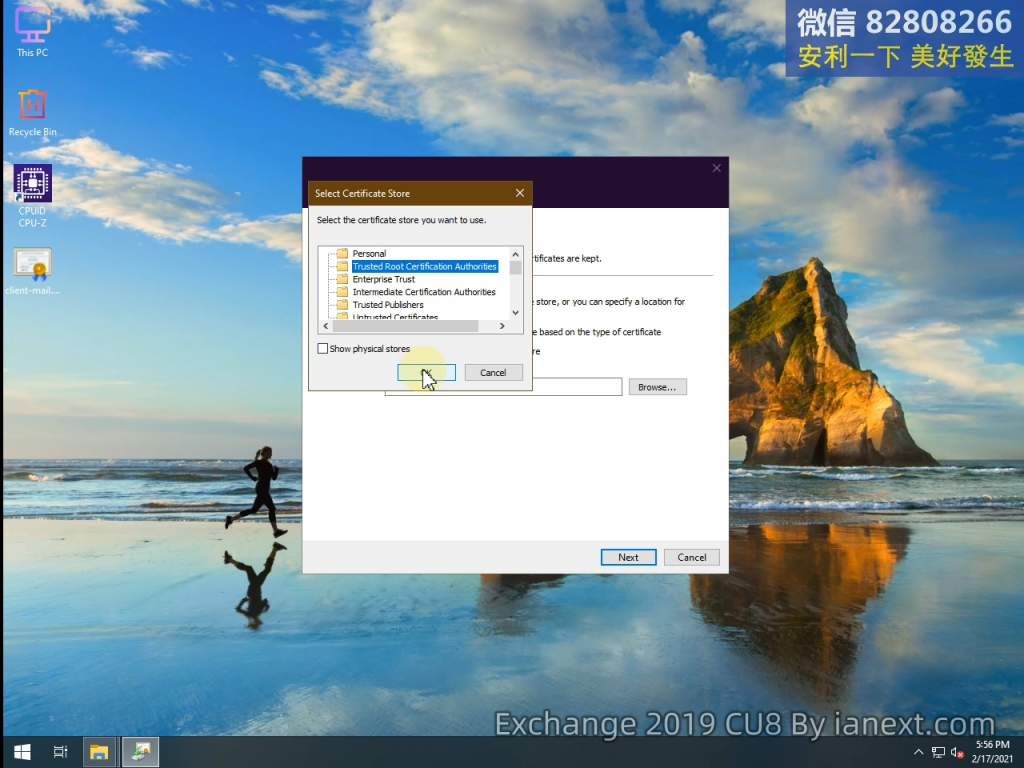Select the Recycle Bin desktop icon
Image resolution: width=1024 pixels, height=768 pixels.
coord(32,110)
